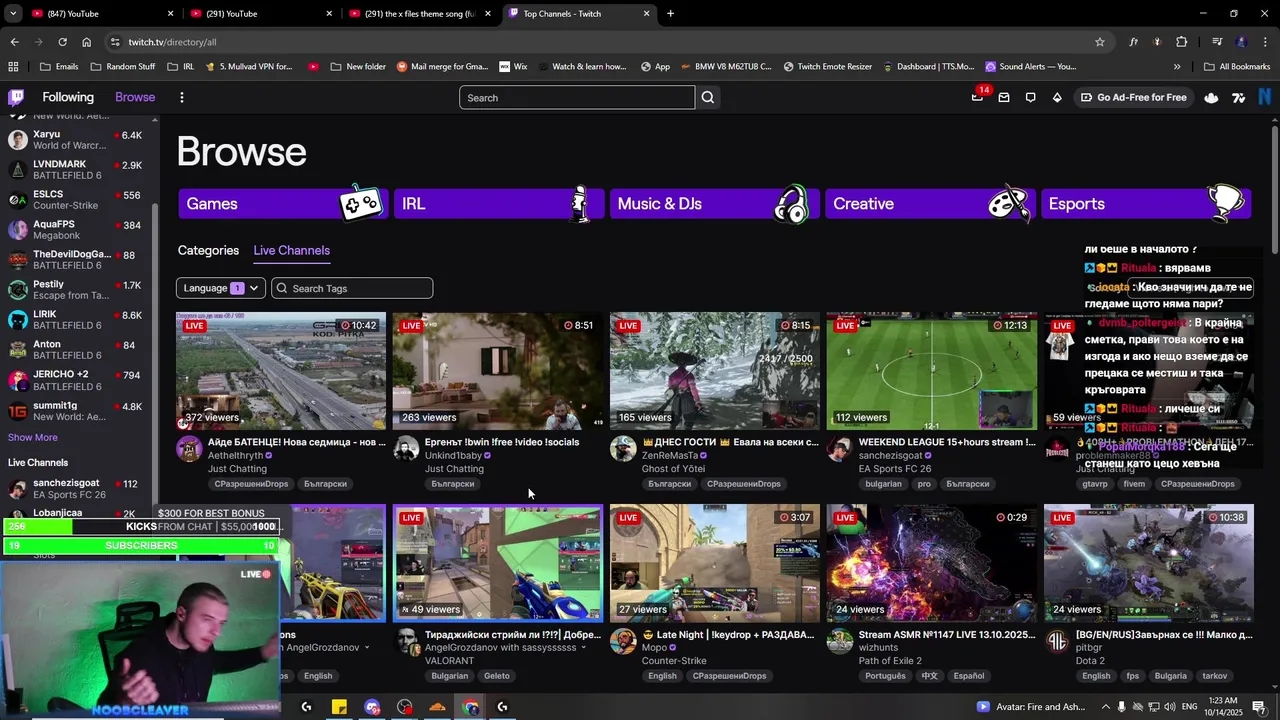Open the Chrome profile avatar
1280x720 pixels.
[1241, 42]
